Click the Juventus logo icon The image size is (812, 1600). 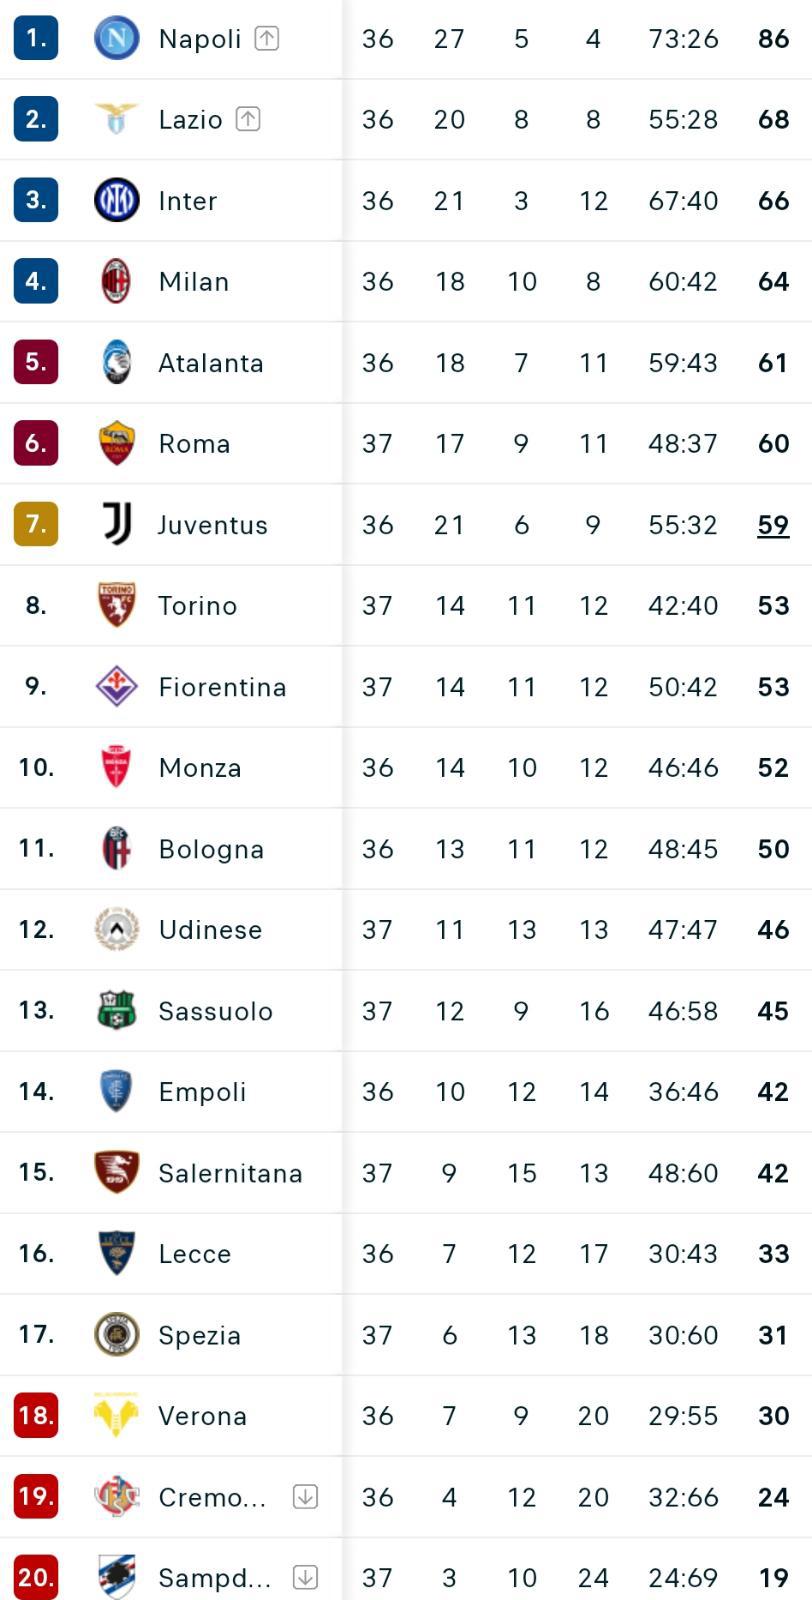pyautogui.click(x=116, y=524)
